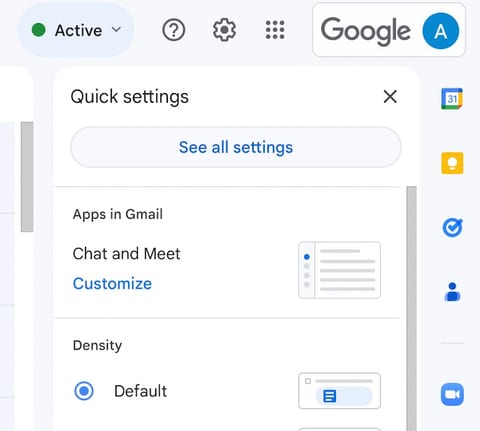Click See all settings button
Viewport: 480px width, 431px height.
(x=236, y=147)
